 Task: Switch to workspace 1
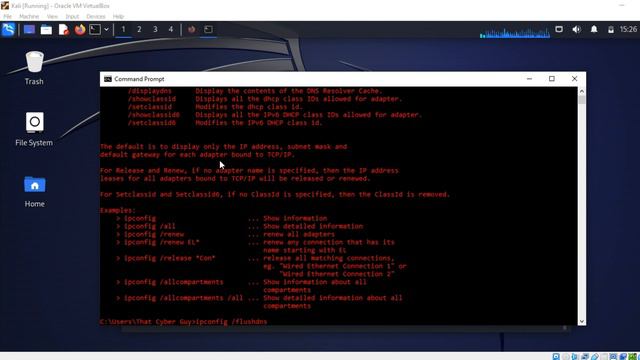123,29
